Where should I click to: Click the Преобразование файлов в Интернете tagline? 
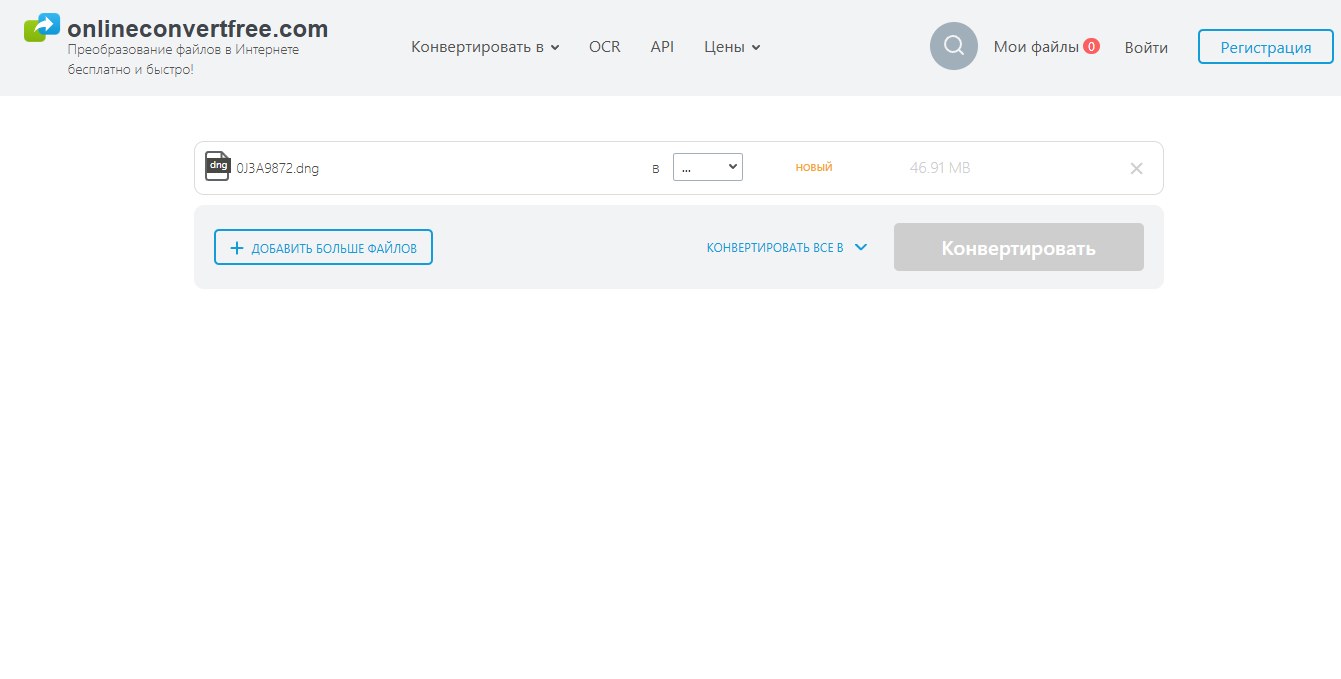click(x=183, y=59)
